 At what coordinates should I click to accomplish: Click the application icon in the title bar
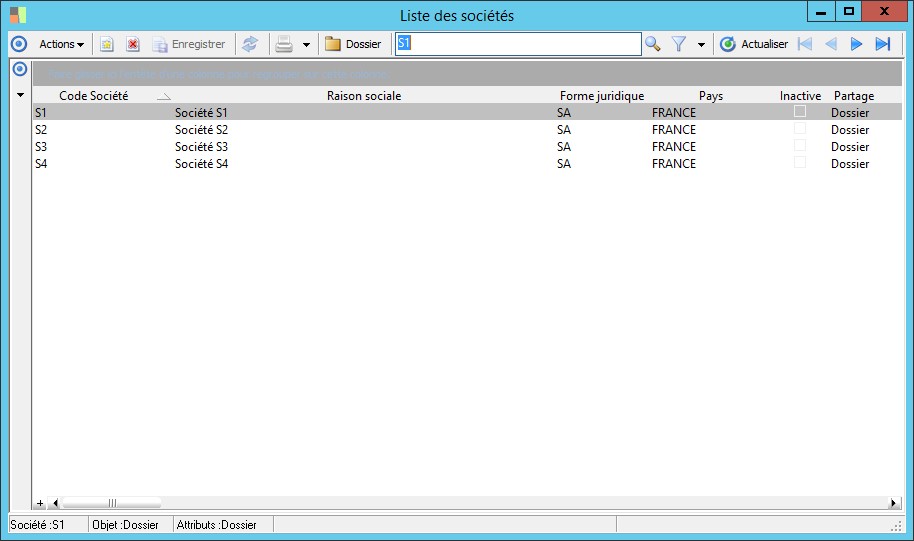click(x=18, y=15)
